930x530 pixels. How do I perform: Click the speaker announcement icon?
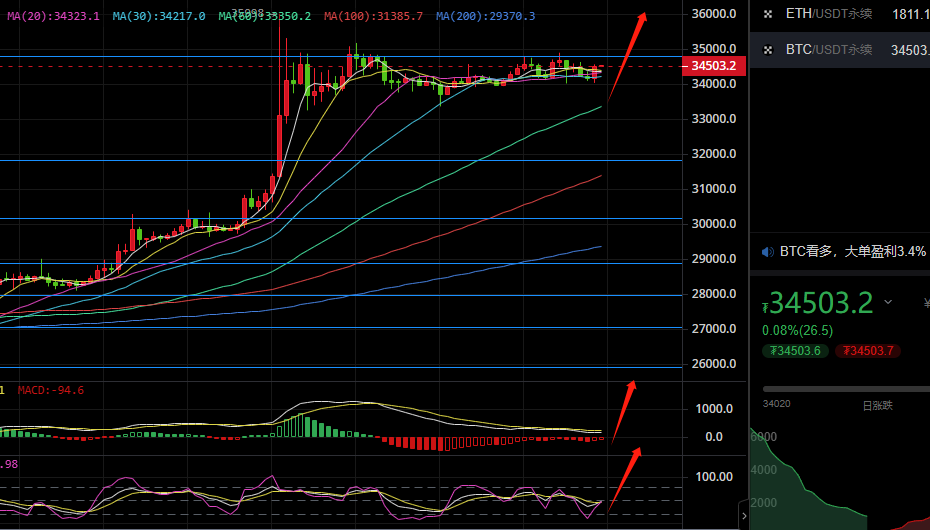(x=767, y=251)
